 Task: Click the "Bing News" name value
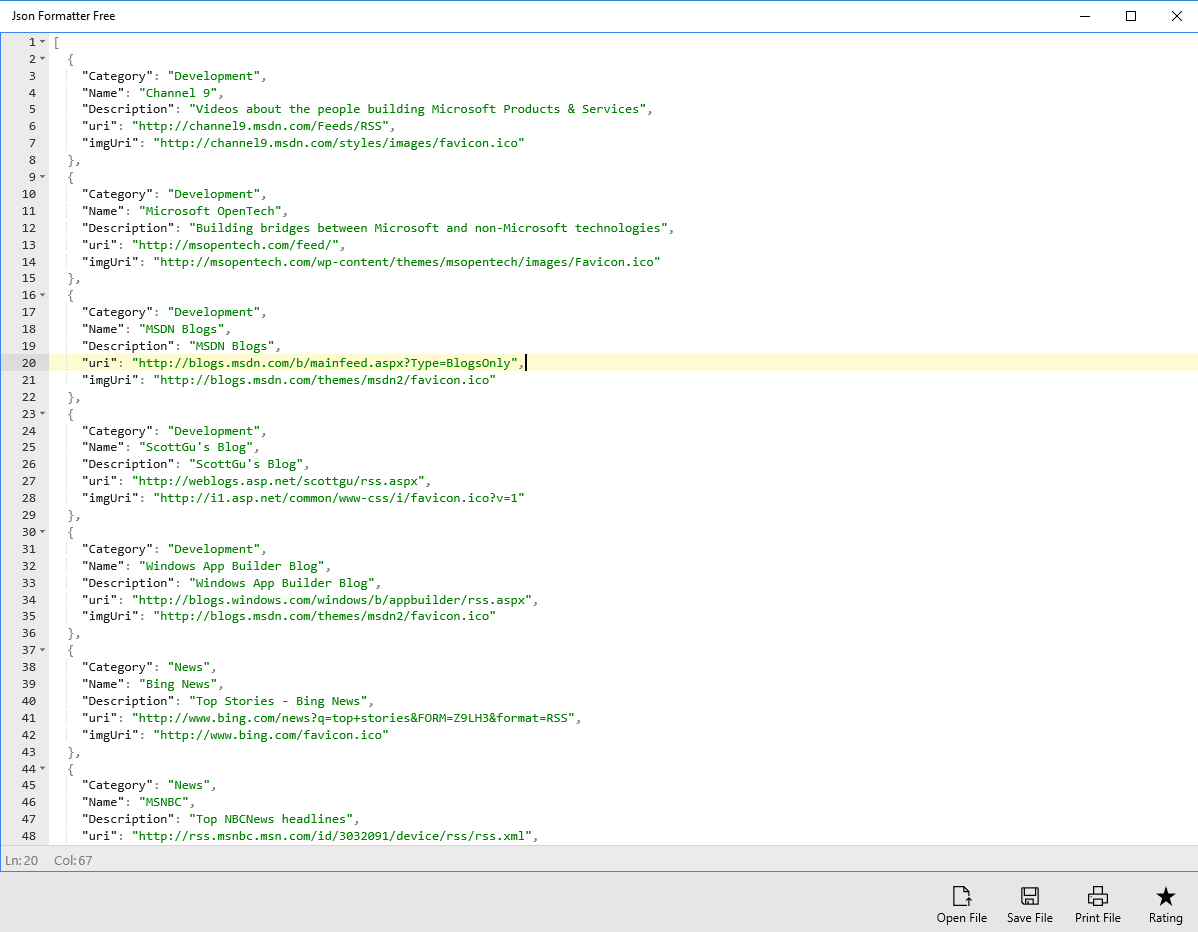click(x=178, y=684)
